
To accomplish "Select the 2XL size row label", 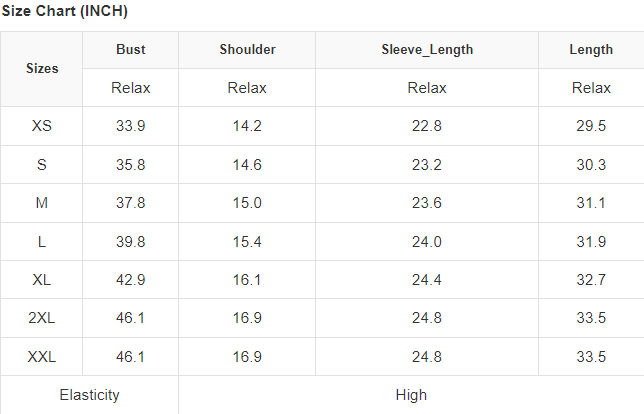I will click(42, 318).
